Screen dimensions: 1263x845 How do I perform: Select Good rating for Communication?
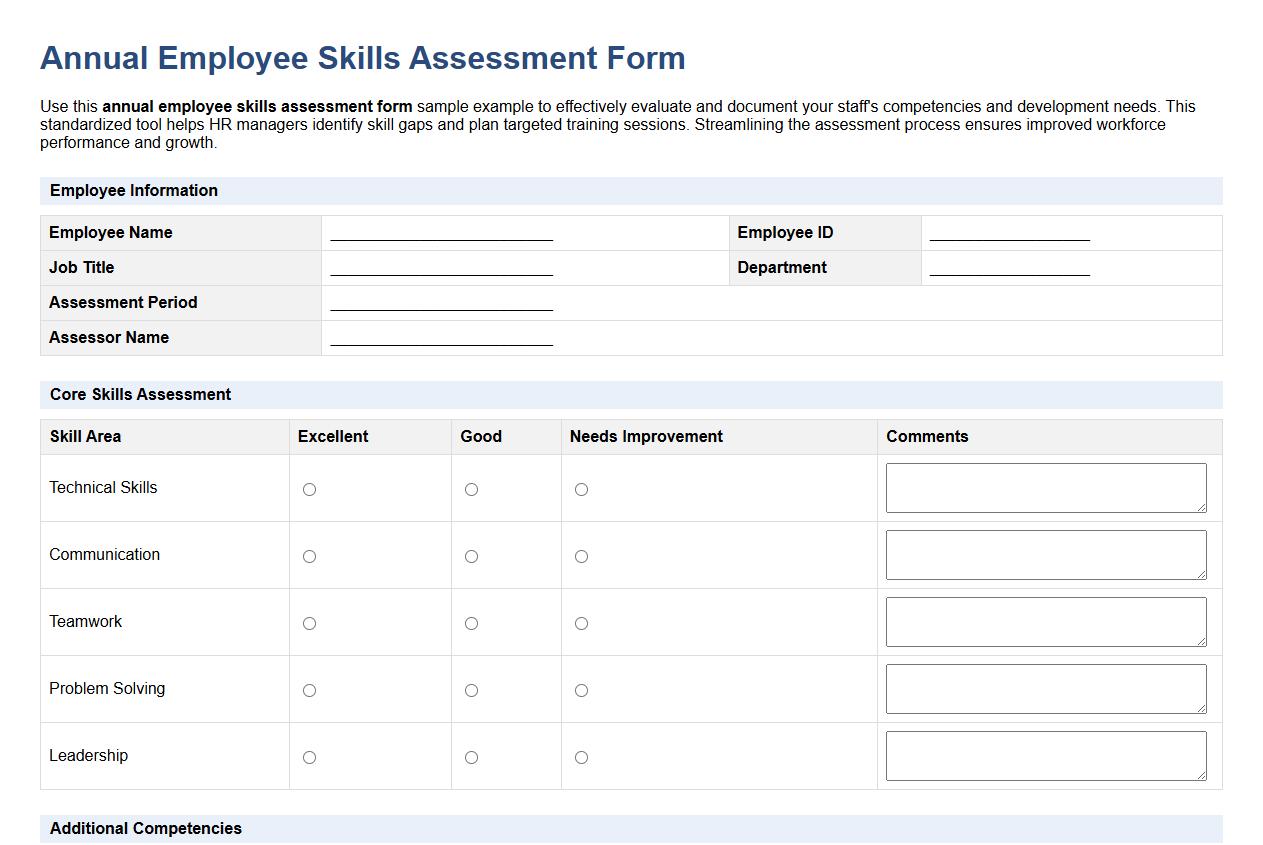click(x=471, y=556)
